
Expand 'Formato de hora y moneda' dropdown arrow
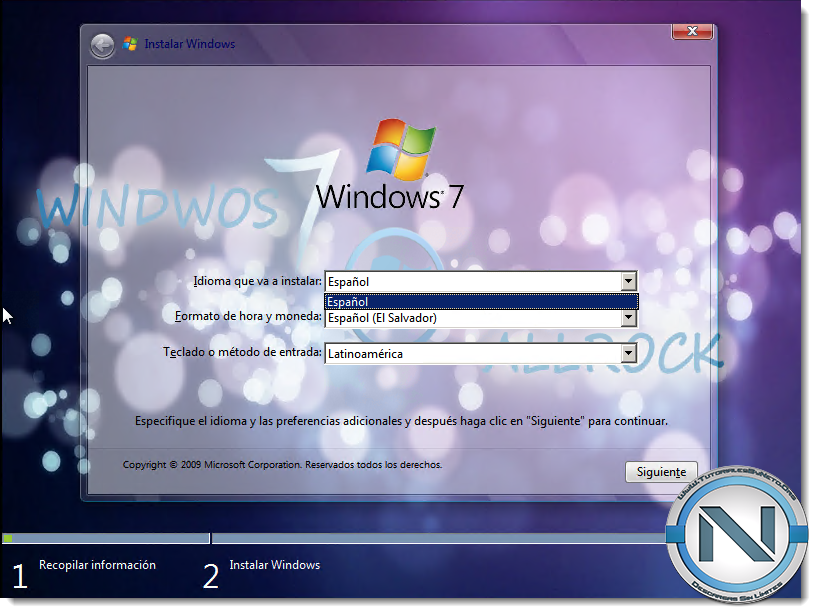629,318
